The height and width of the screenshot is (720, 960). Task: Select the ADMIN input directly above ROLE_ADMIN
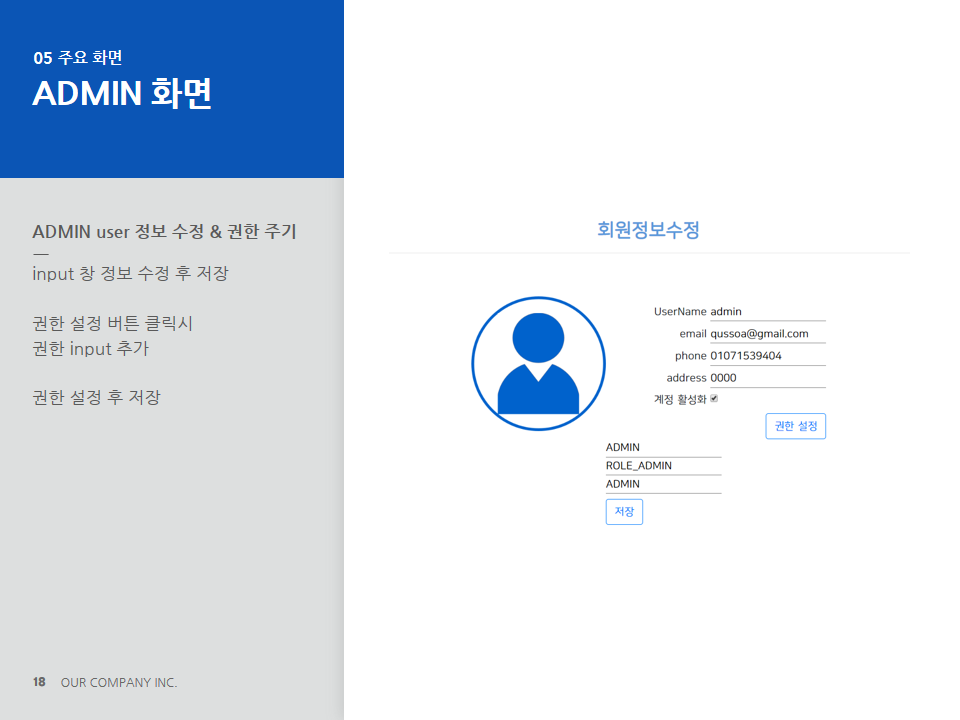[663, 448]
